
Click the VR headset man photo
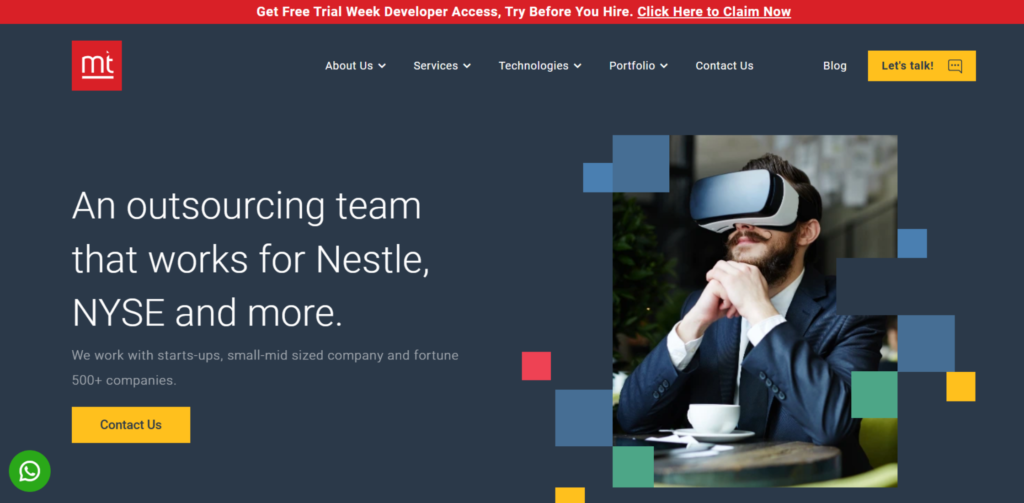pos(754,311)
